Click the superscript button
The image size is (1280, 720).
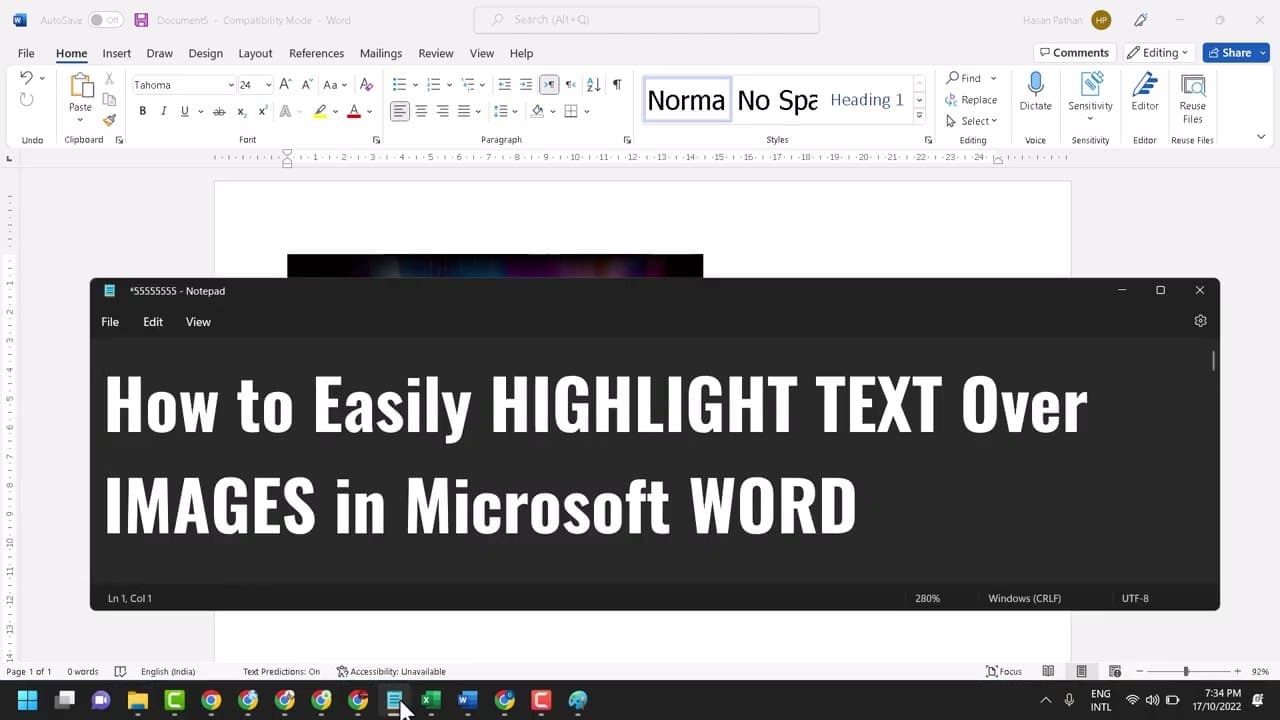(263, 111)
